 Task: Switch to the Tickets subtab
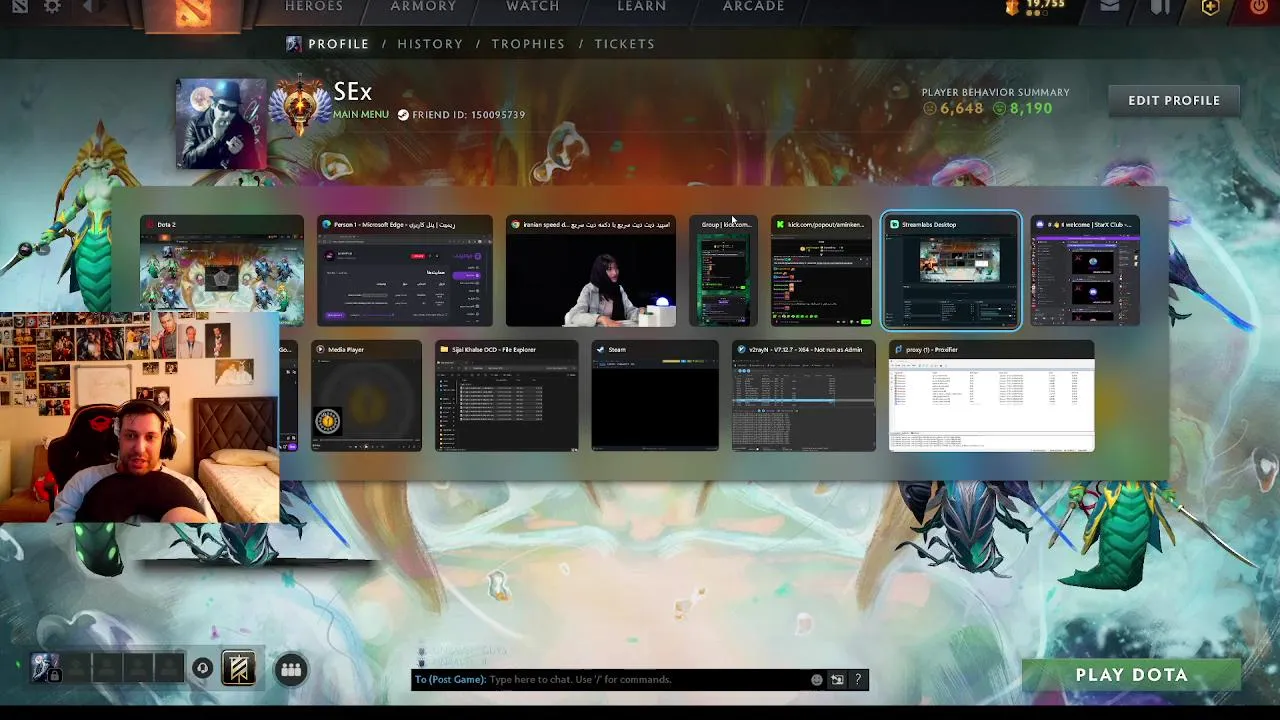[x=625, y=44]
